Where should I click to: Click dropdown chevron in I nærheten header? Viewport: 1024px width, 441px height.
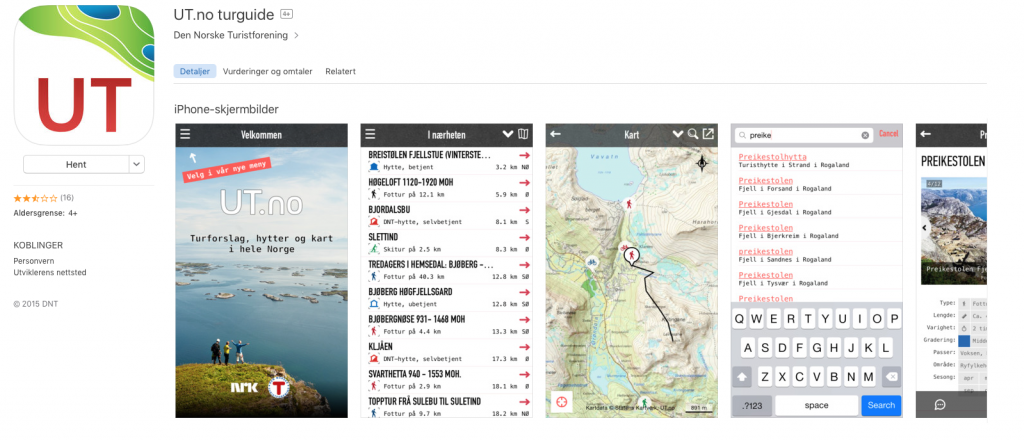(508, 134)
